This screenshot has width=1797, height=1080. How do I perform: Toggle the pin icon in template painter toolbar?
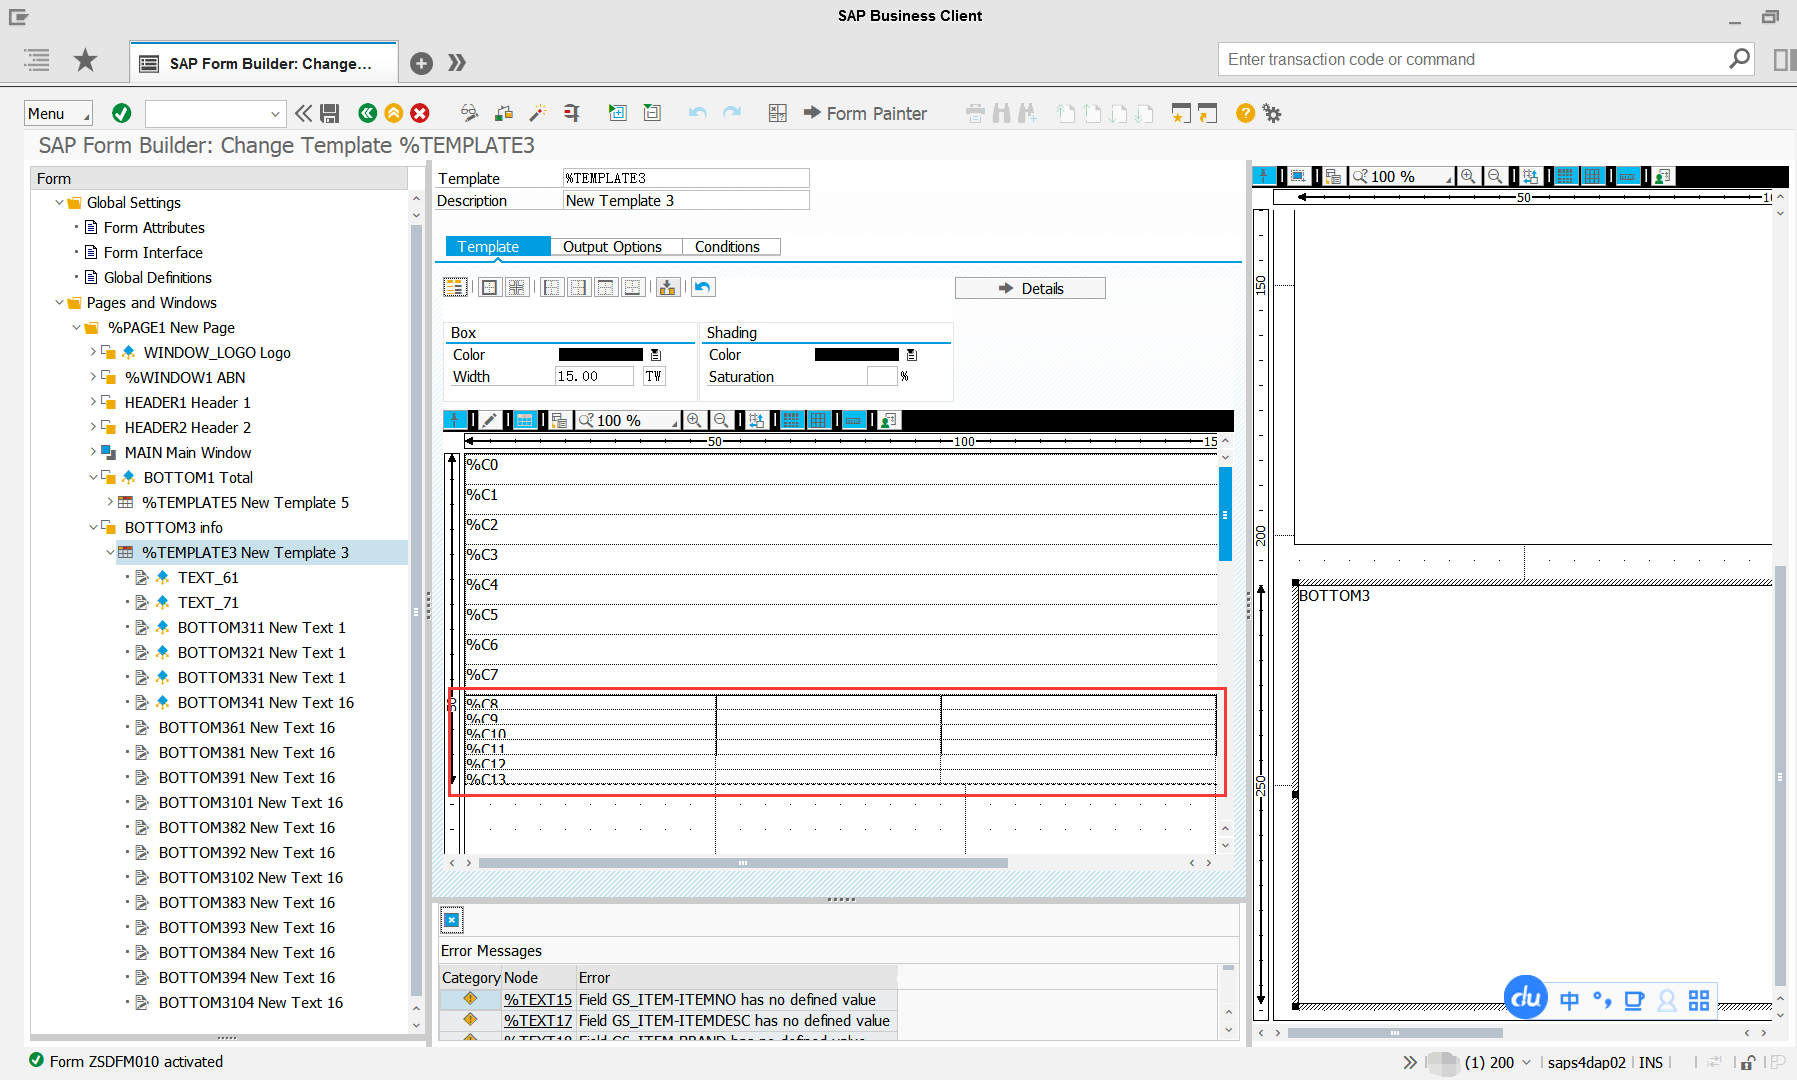coord(454,420)
